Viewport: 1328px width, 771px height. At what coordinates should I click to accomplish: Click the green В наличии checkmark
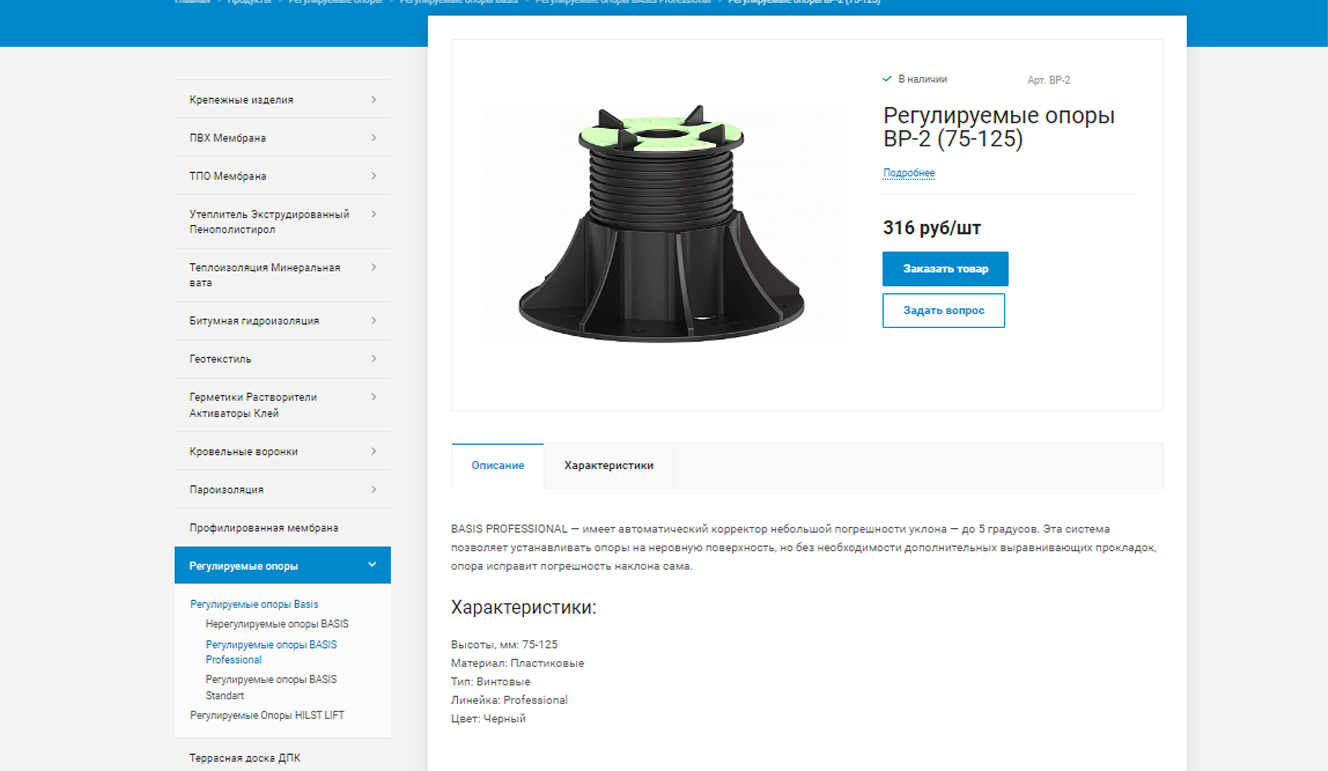coord(887,79)
